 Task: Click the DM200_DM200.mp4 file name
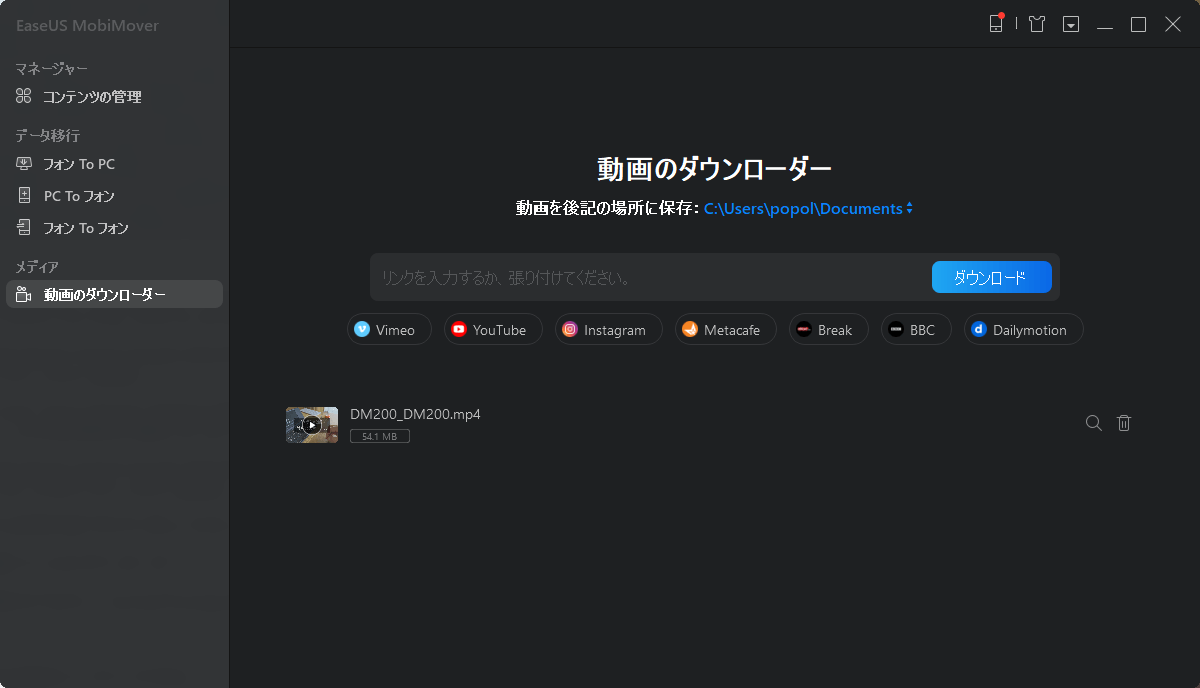click(x=415, y=414)
